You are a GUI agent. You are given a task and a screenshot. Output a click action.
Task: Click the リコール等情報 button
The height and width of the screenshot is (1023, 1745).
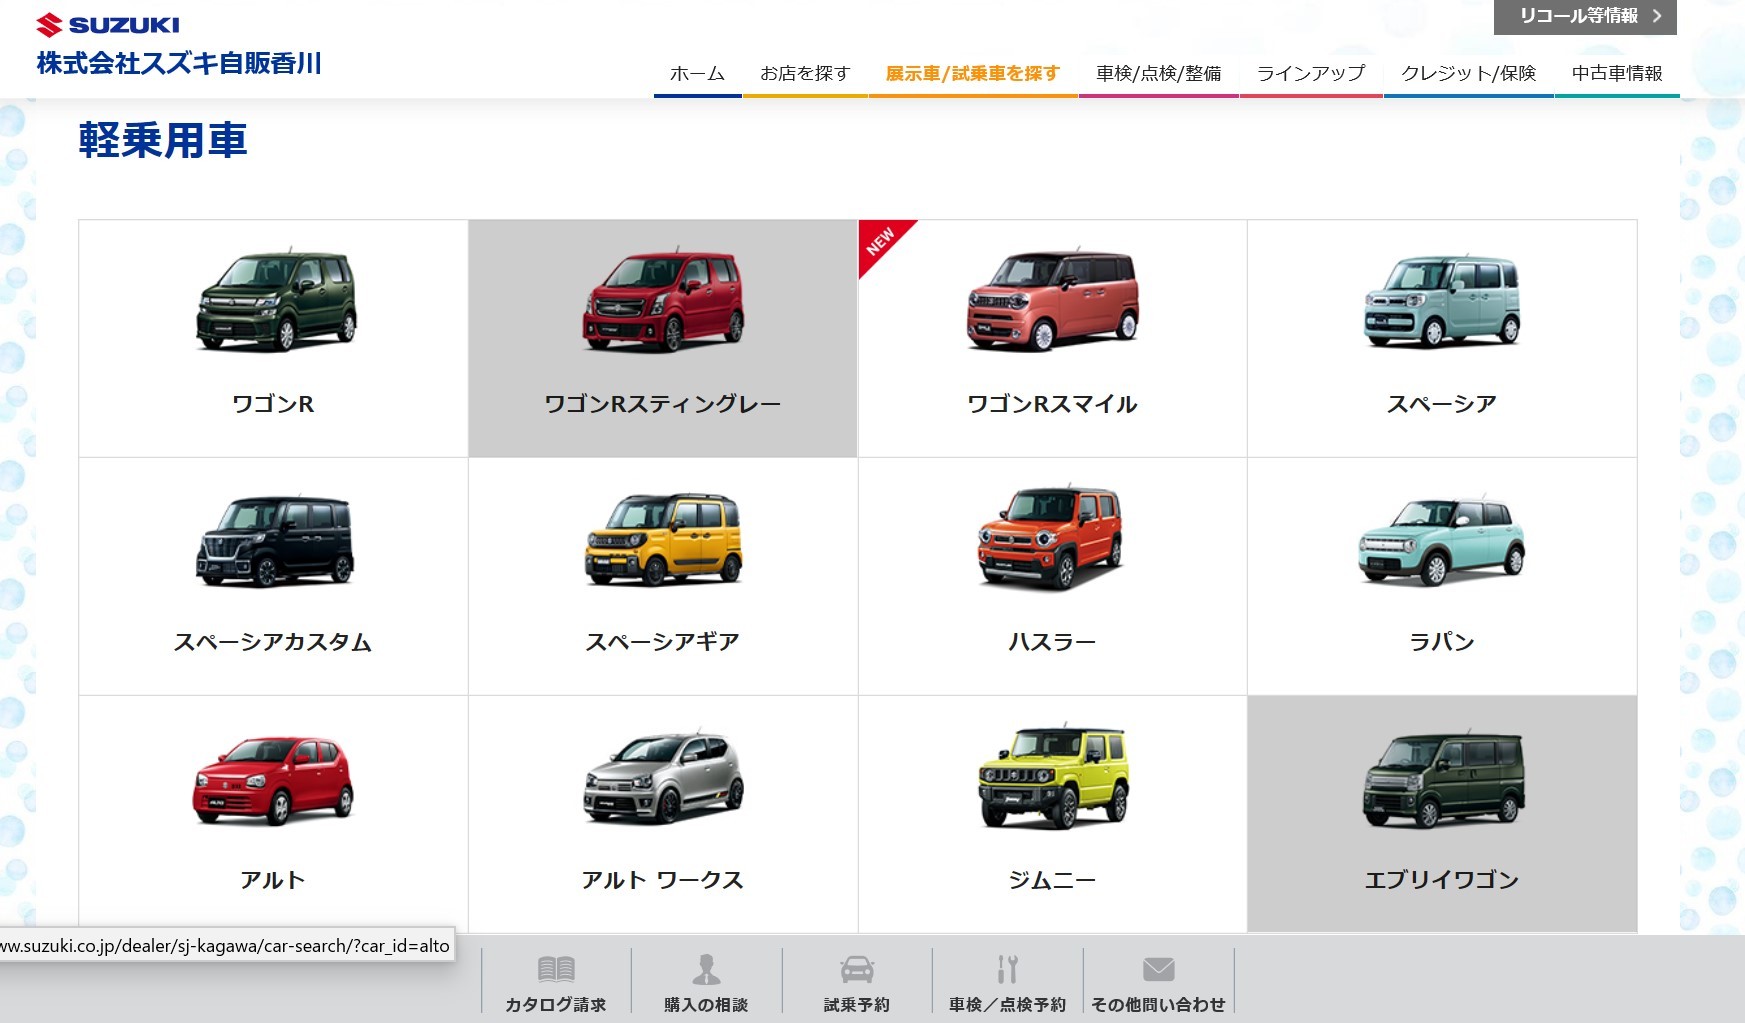coord(1585,17)
